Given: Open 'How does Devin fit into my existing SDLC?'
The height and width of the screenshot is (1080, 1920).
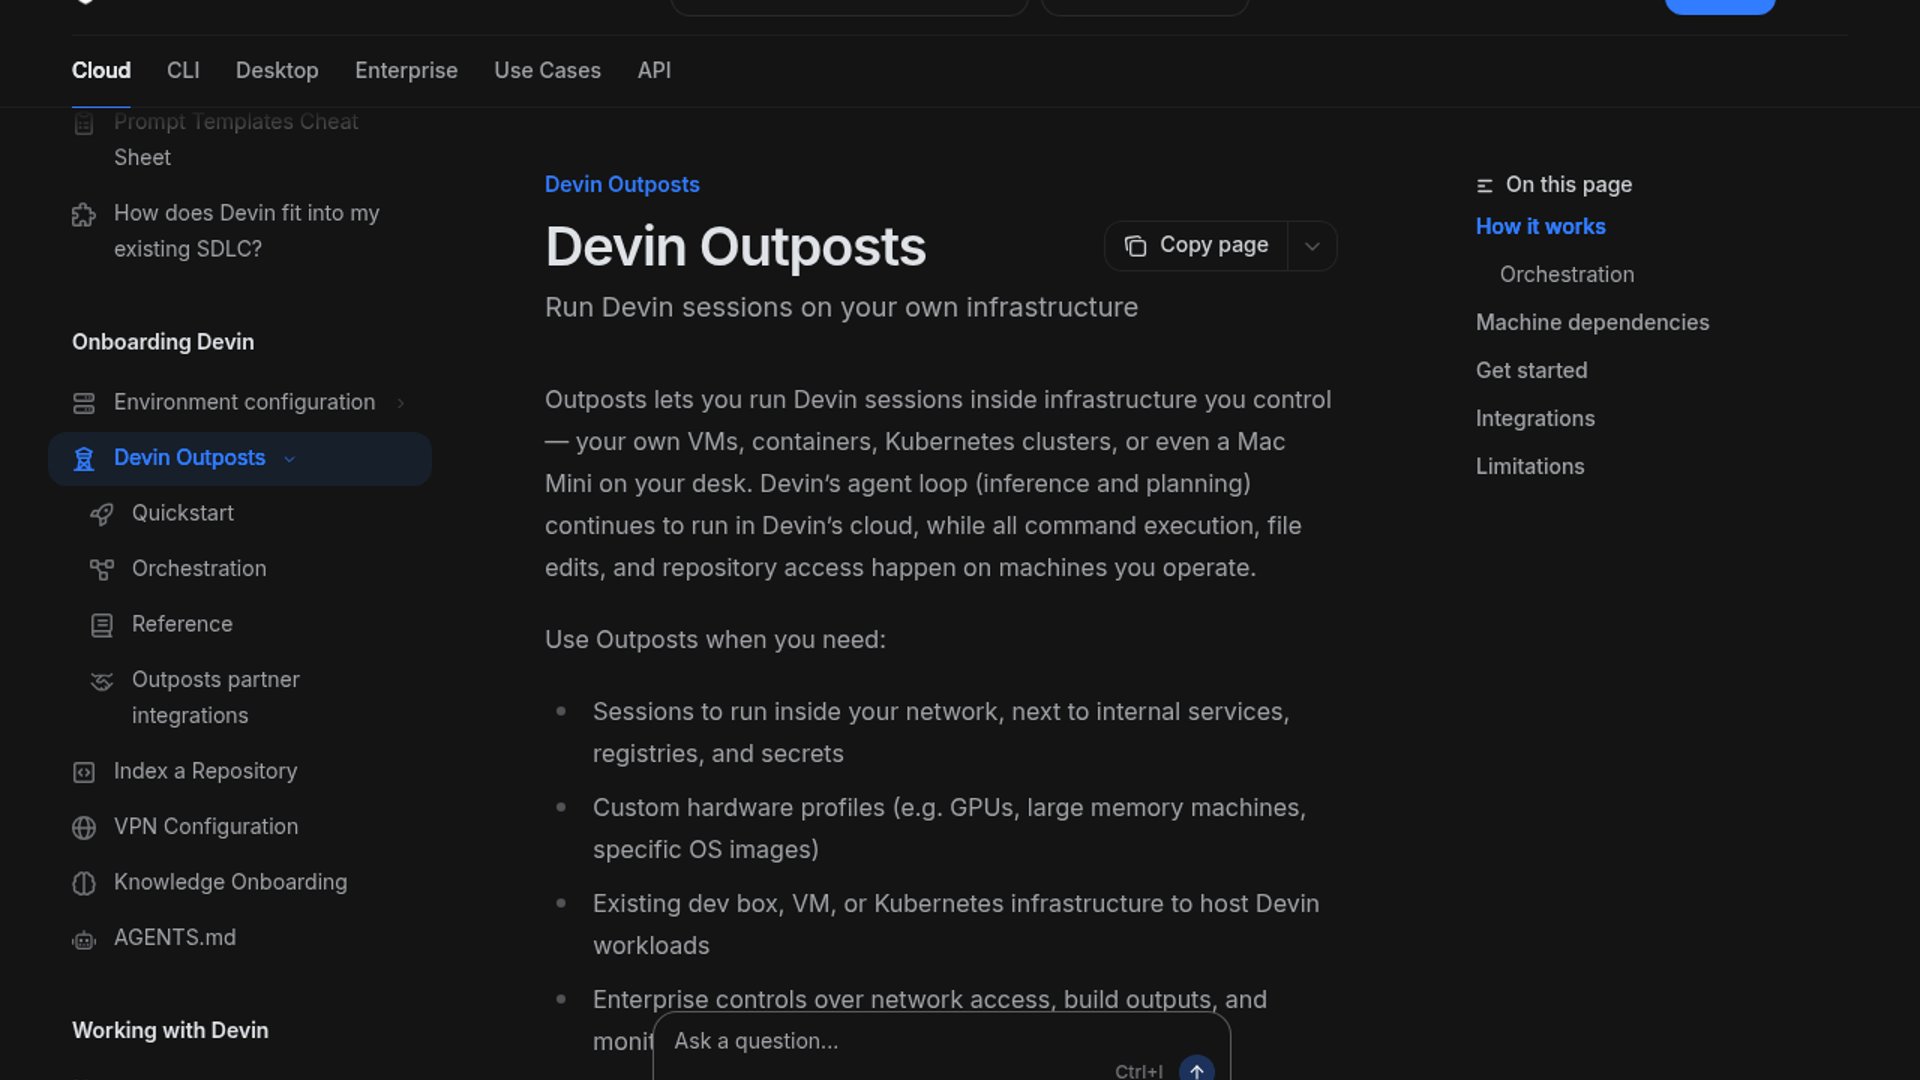Looking at the screenshot, I should coord(246,231).
